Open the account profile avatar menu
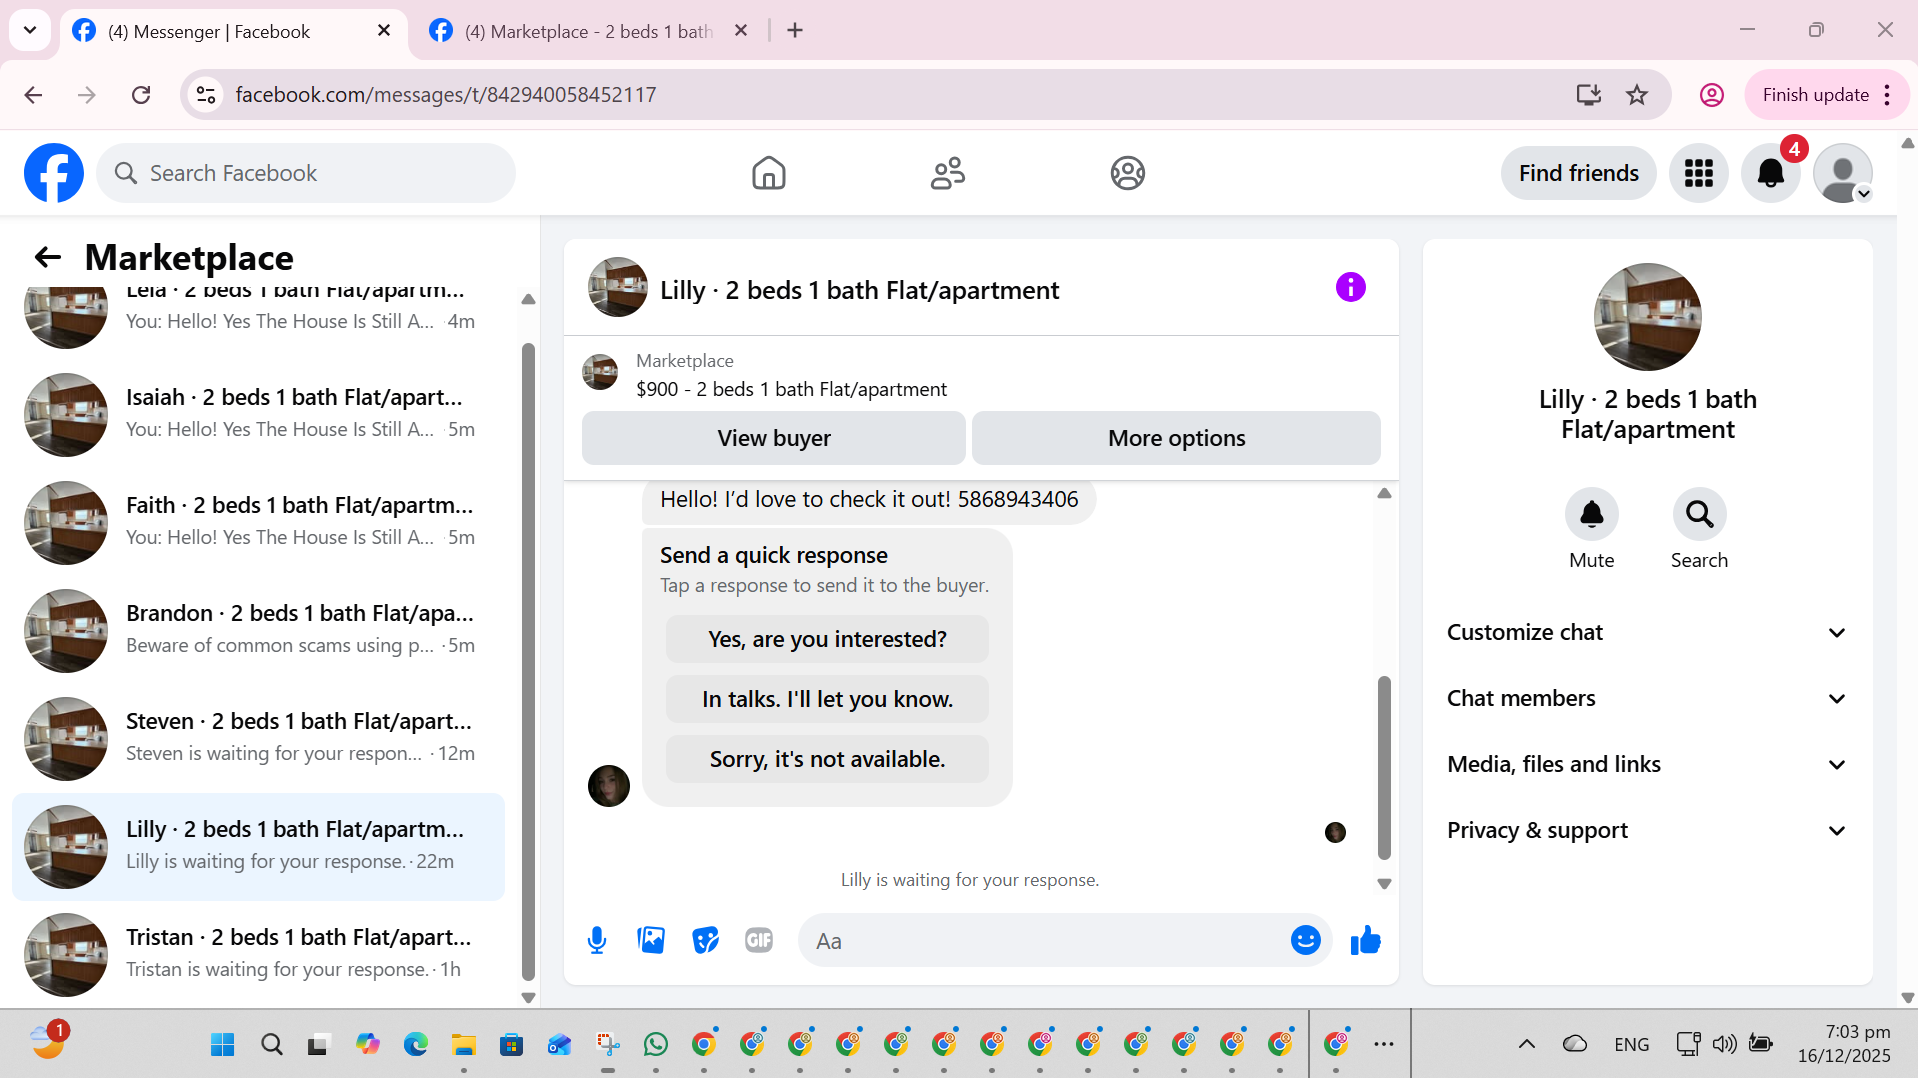Image resolution: width=1918 pixels, height=1078 pixels. pos(1842,173)
